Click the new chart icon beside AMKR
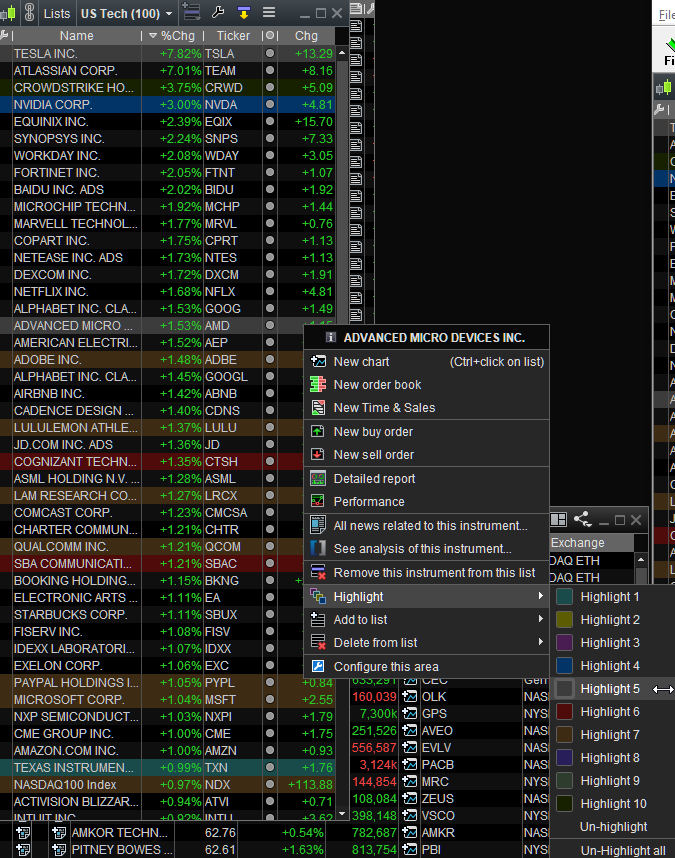This screenshot has height=858, width=675. point(409,832)
